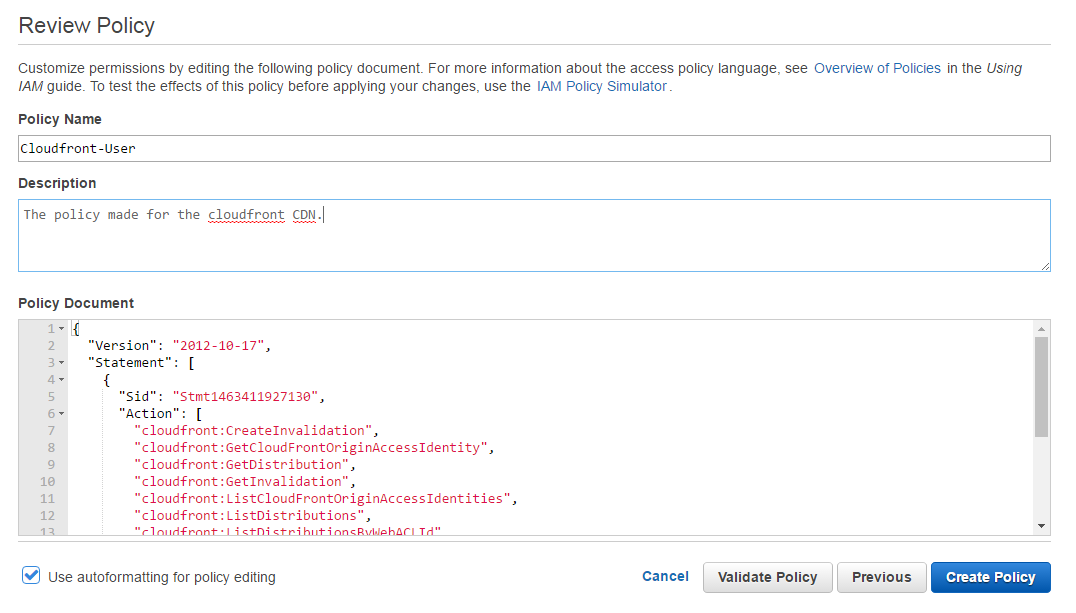Click the misspelled word "cloudfront" in description
Viewport: 1076px width, 613px height.
(246, 215)
